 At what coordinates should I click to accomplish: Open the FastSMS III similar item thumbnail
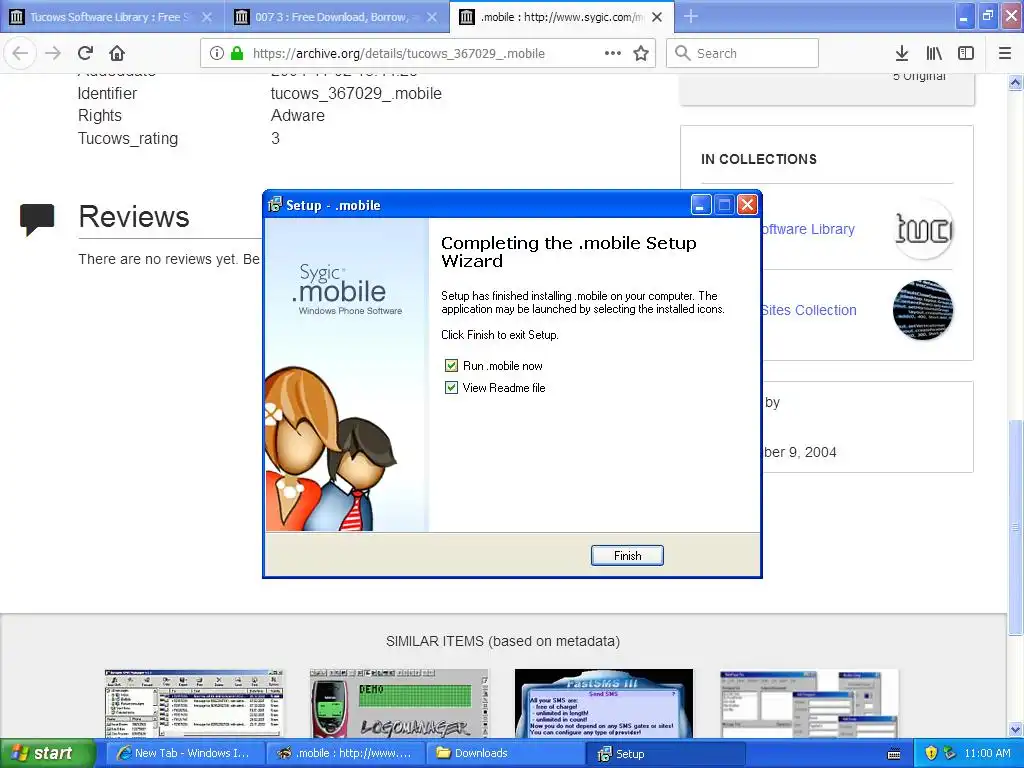click(604, 703)
